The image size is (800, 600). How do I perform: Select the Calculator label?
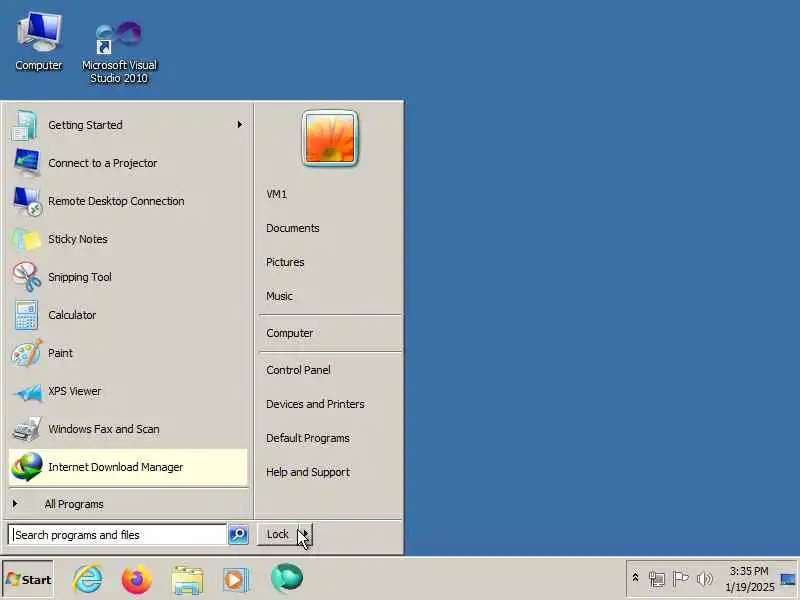pos(72,315)
